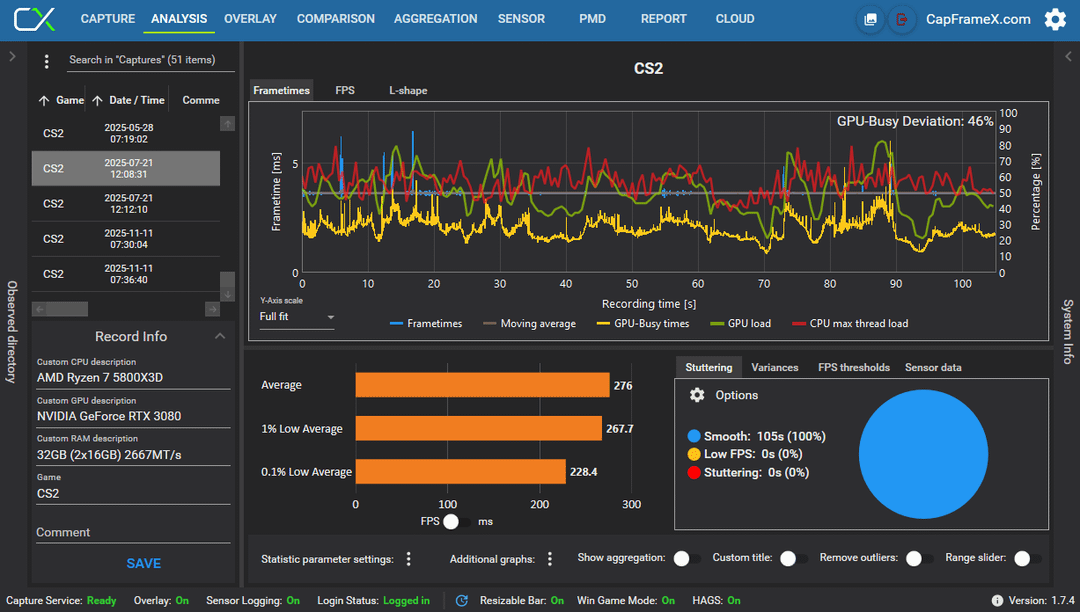Switch the FPS / ms toggle

(457, 522)
